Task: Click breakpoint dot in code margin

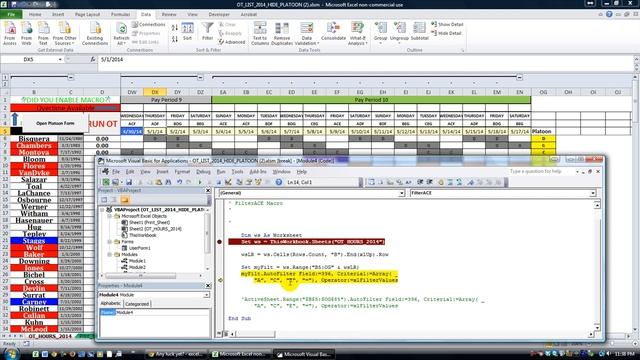Action: coord(220,242)
